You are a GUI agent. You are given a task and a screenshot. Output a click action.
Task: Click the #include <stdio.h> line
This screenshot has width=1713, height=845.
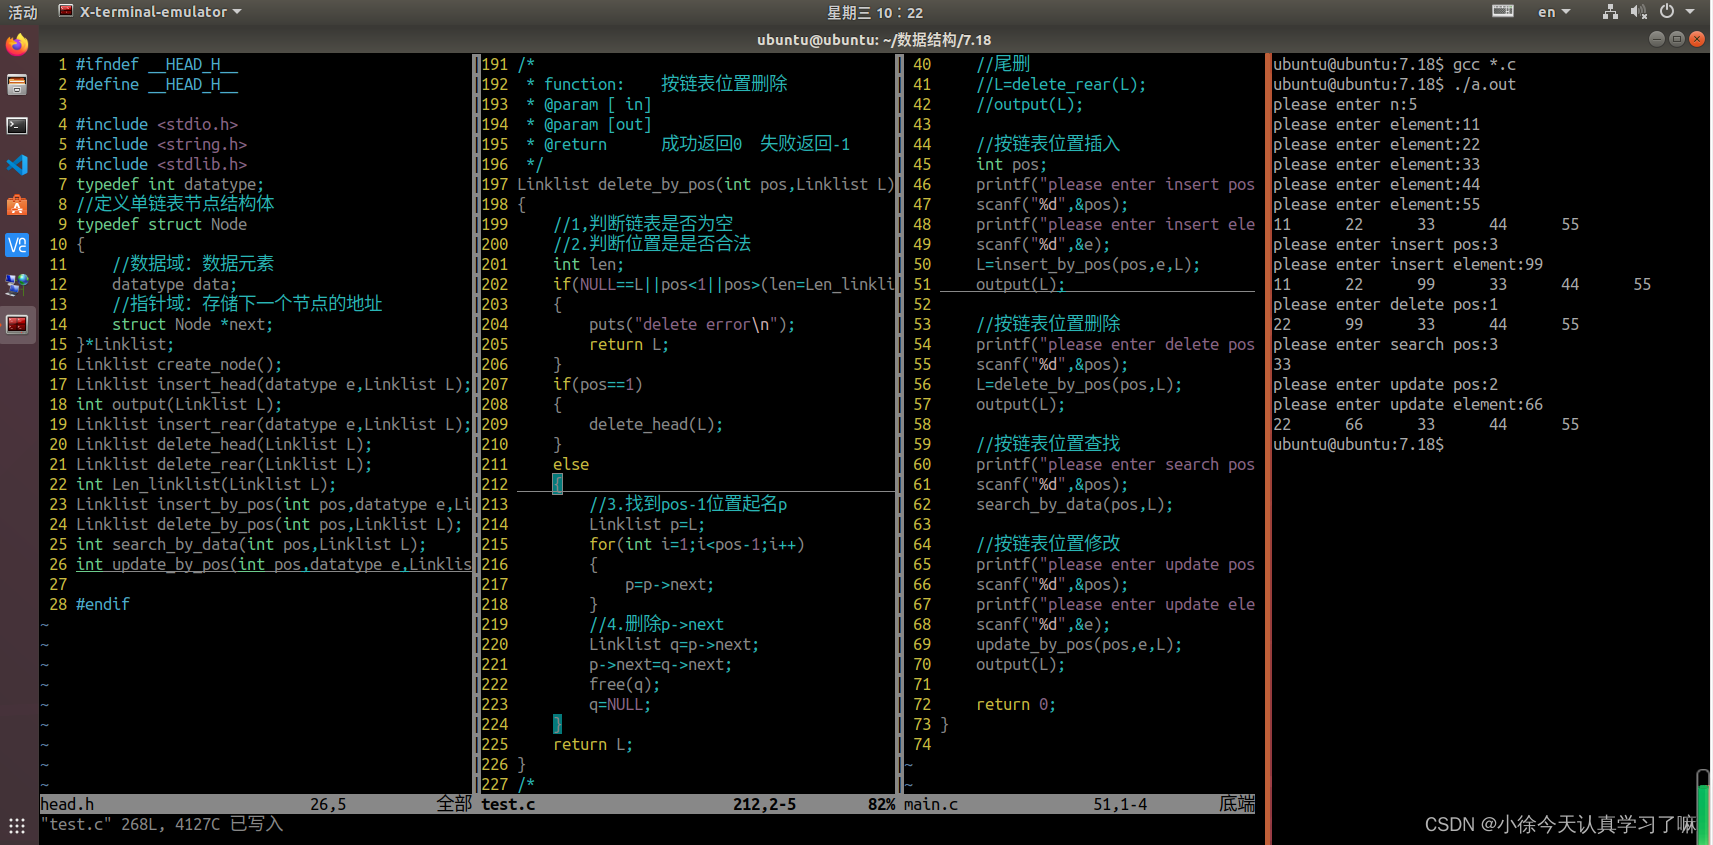157,124
